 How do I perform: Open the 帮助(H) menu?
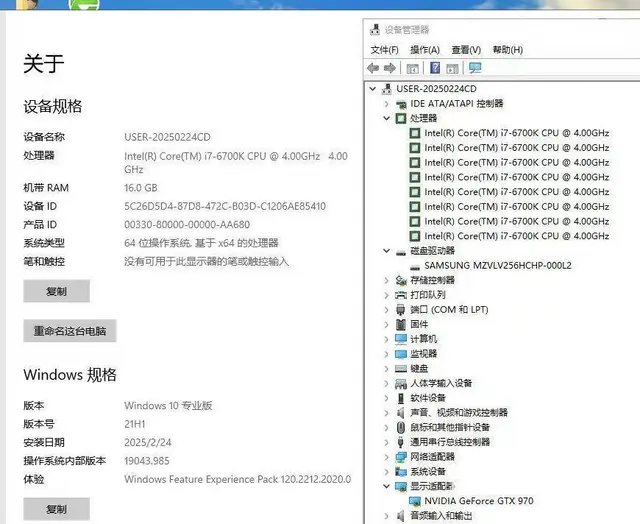(508, 50)
